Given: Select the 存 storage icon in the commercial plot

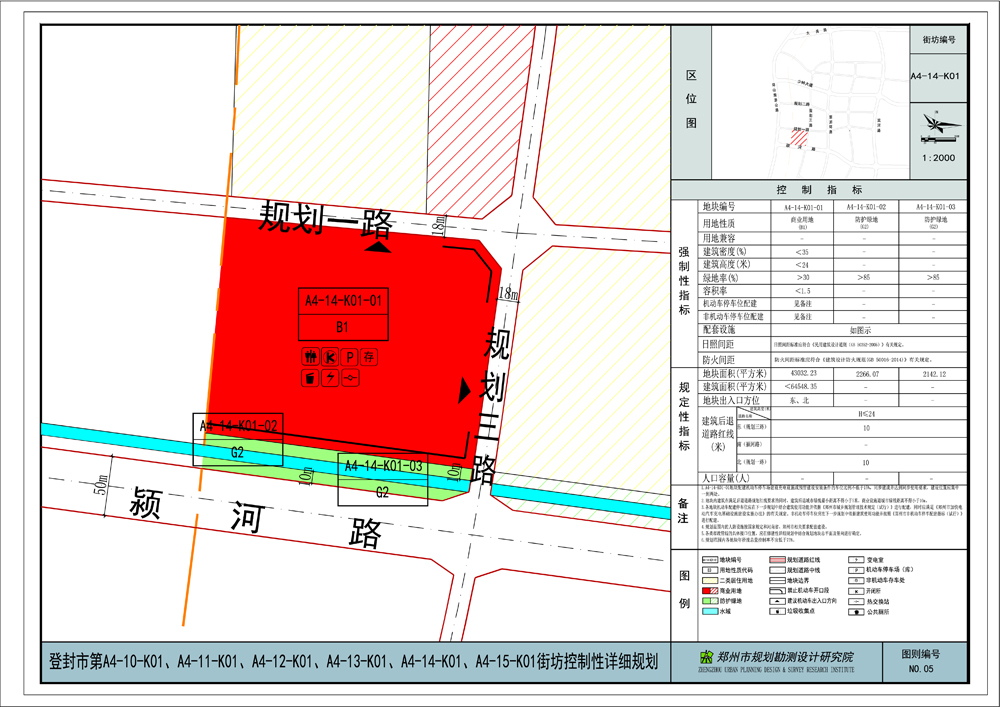Looking at the screenshot, I should point(369,357).
